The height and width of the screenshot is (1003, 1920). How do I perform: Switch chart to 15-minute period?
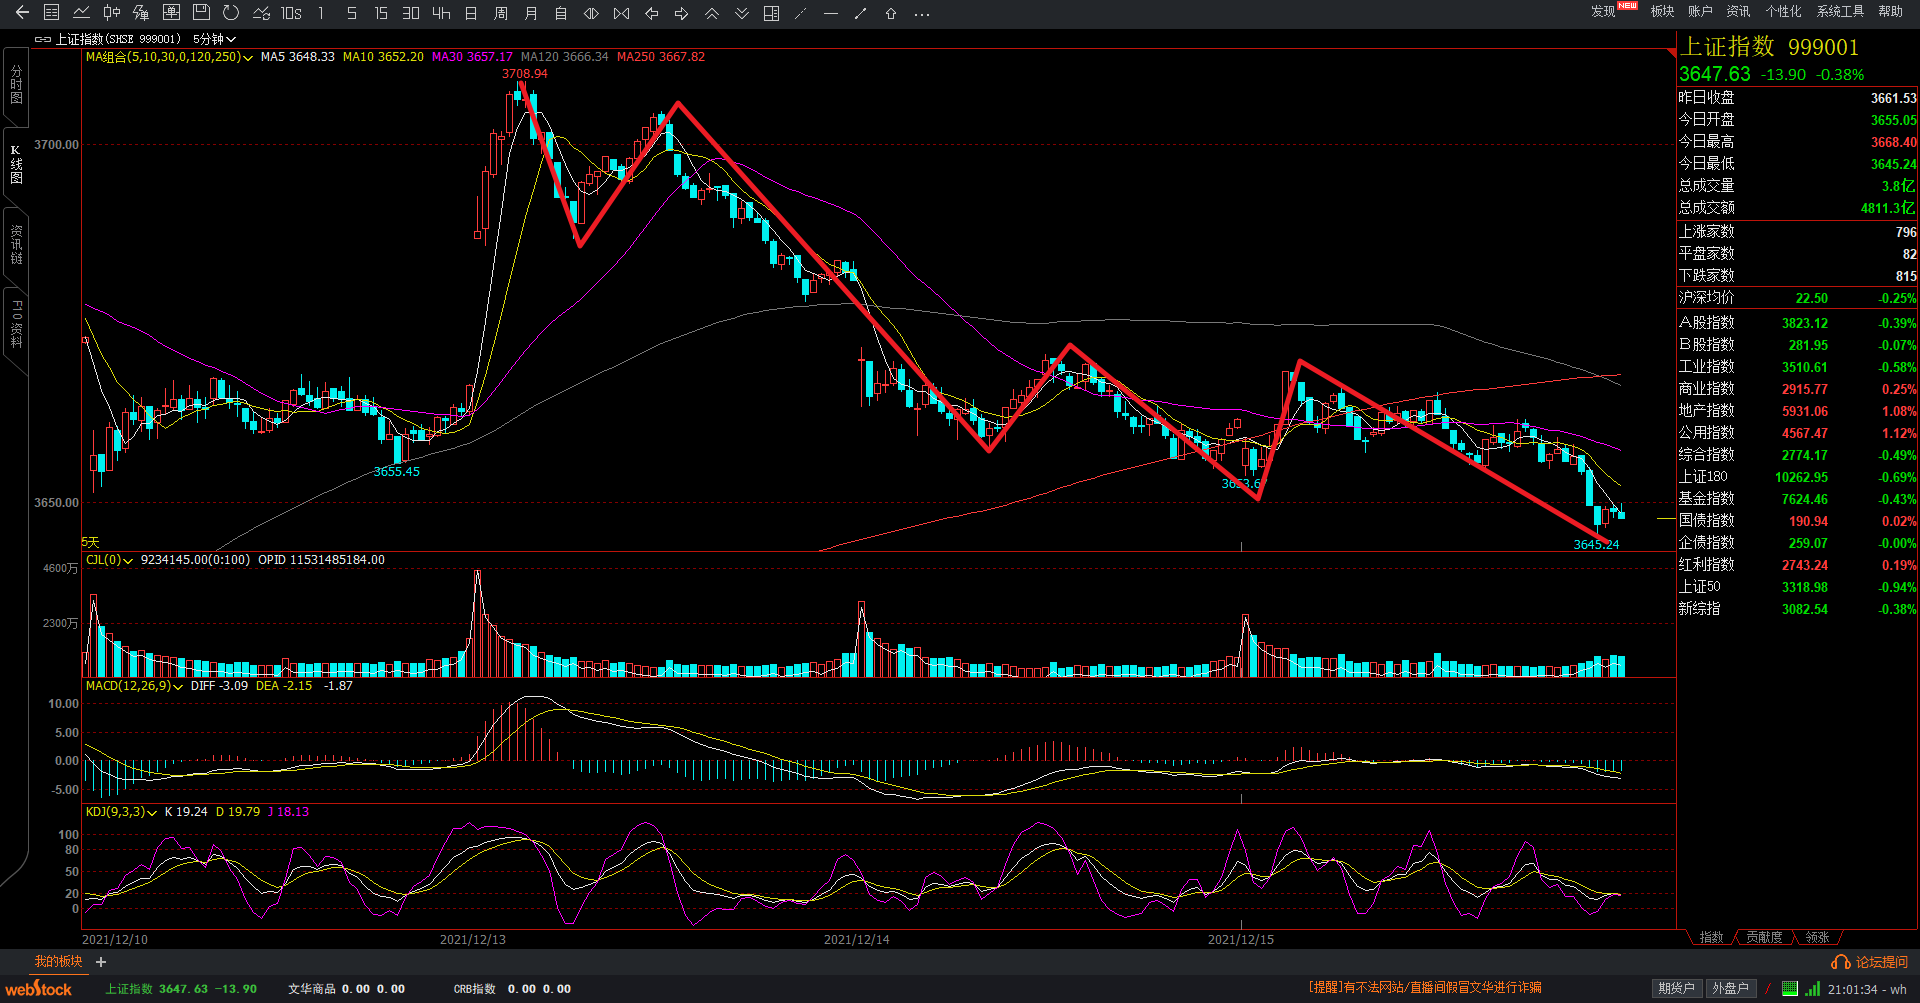[x=381, y=13]
